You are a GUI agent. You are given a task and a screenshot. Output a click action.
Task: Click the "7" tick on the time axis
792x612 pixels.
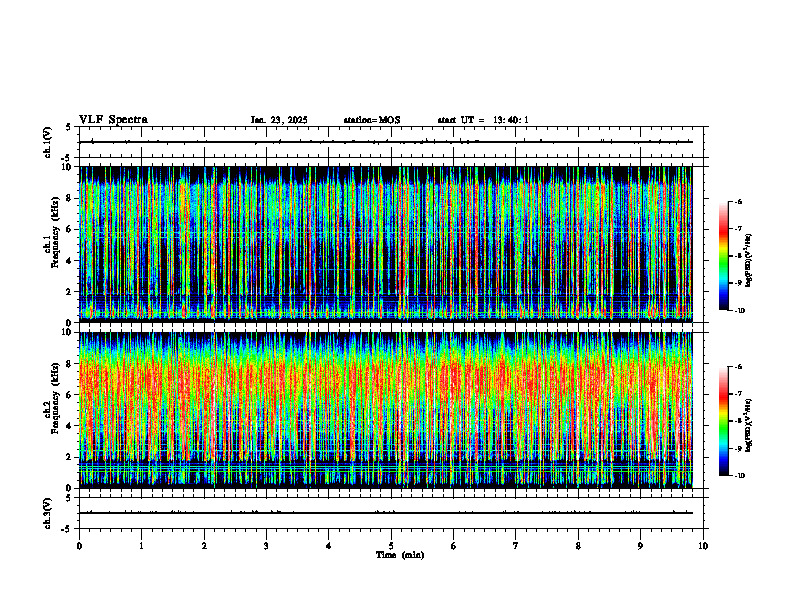click(x=516, y=546)
